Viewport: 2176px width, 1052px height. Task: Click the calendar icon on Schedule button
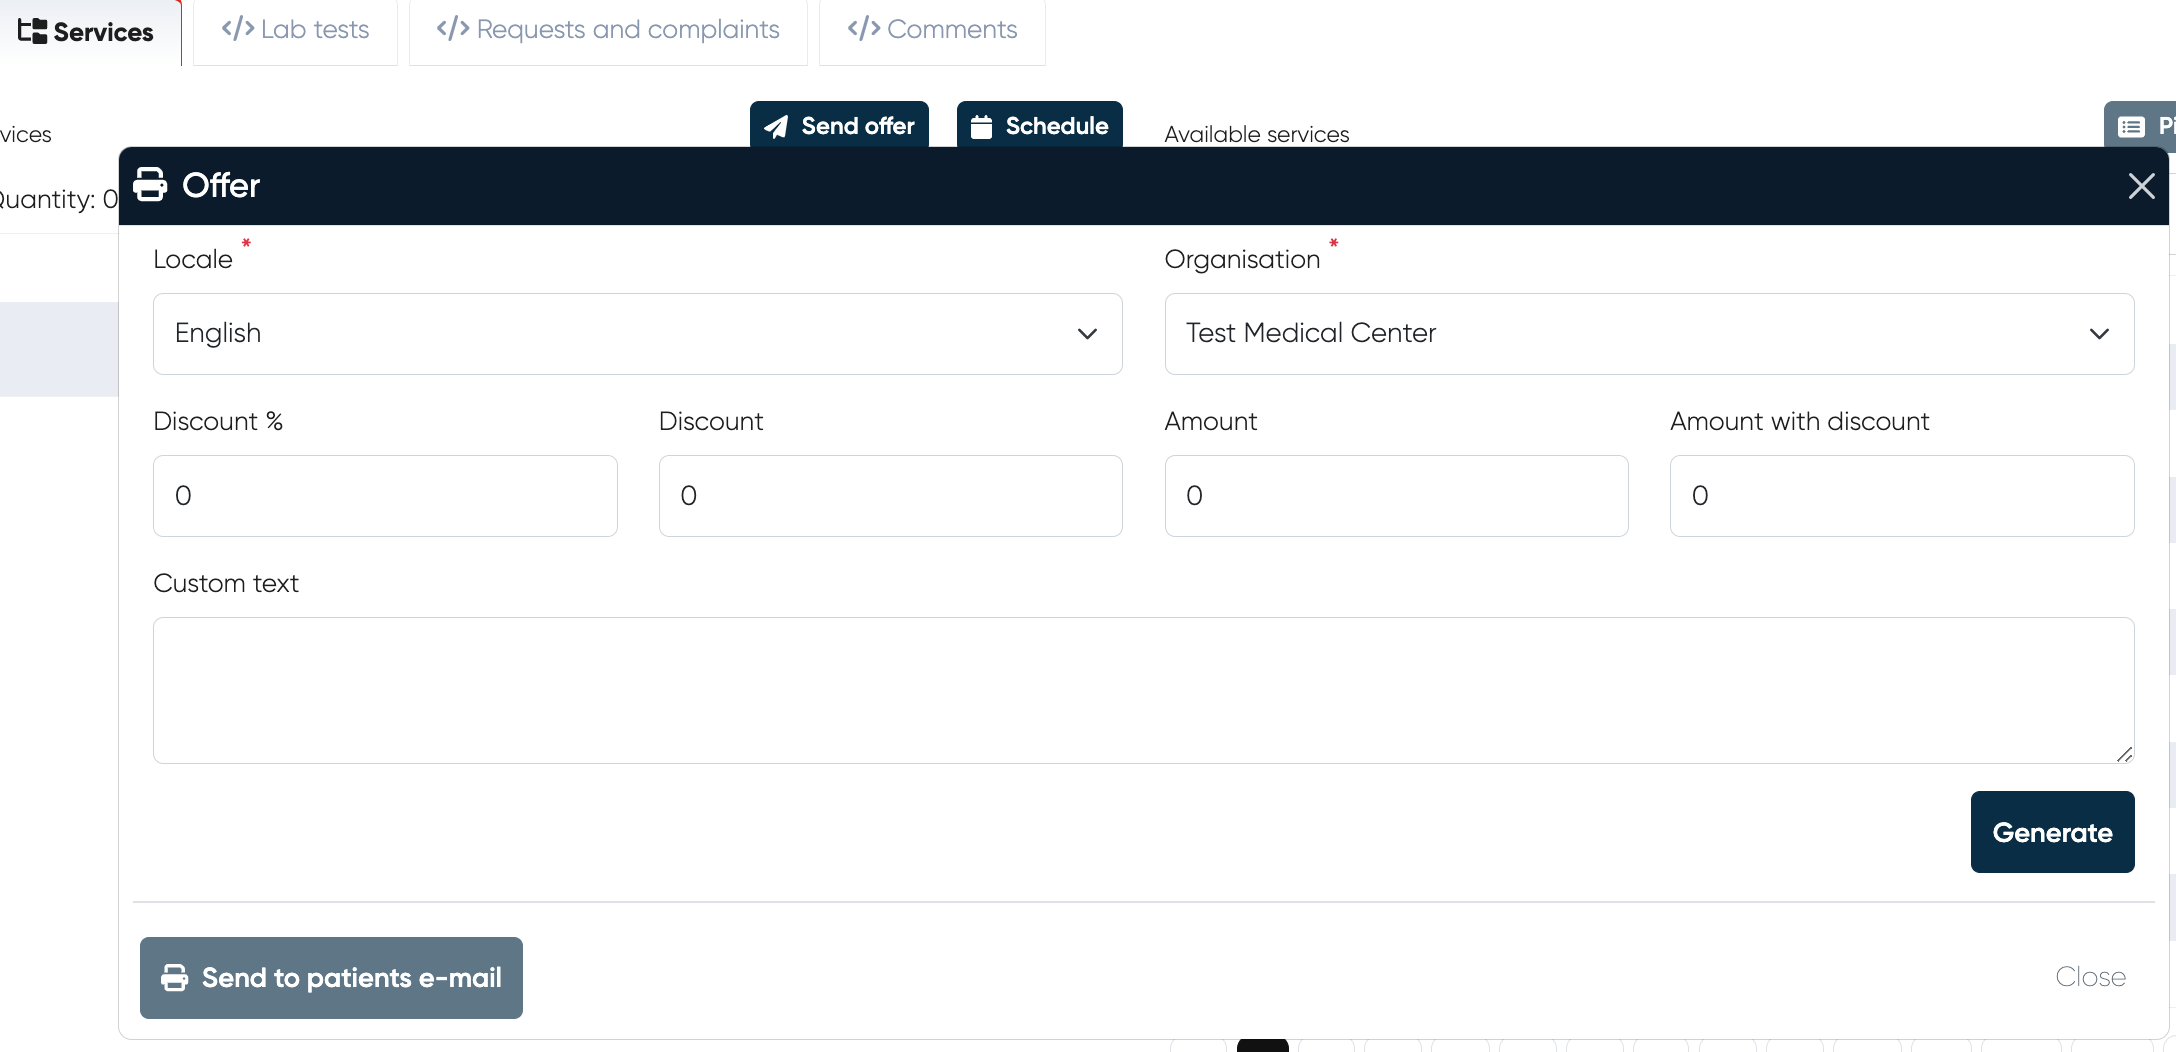click(981, 127)
